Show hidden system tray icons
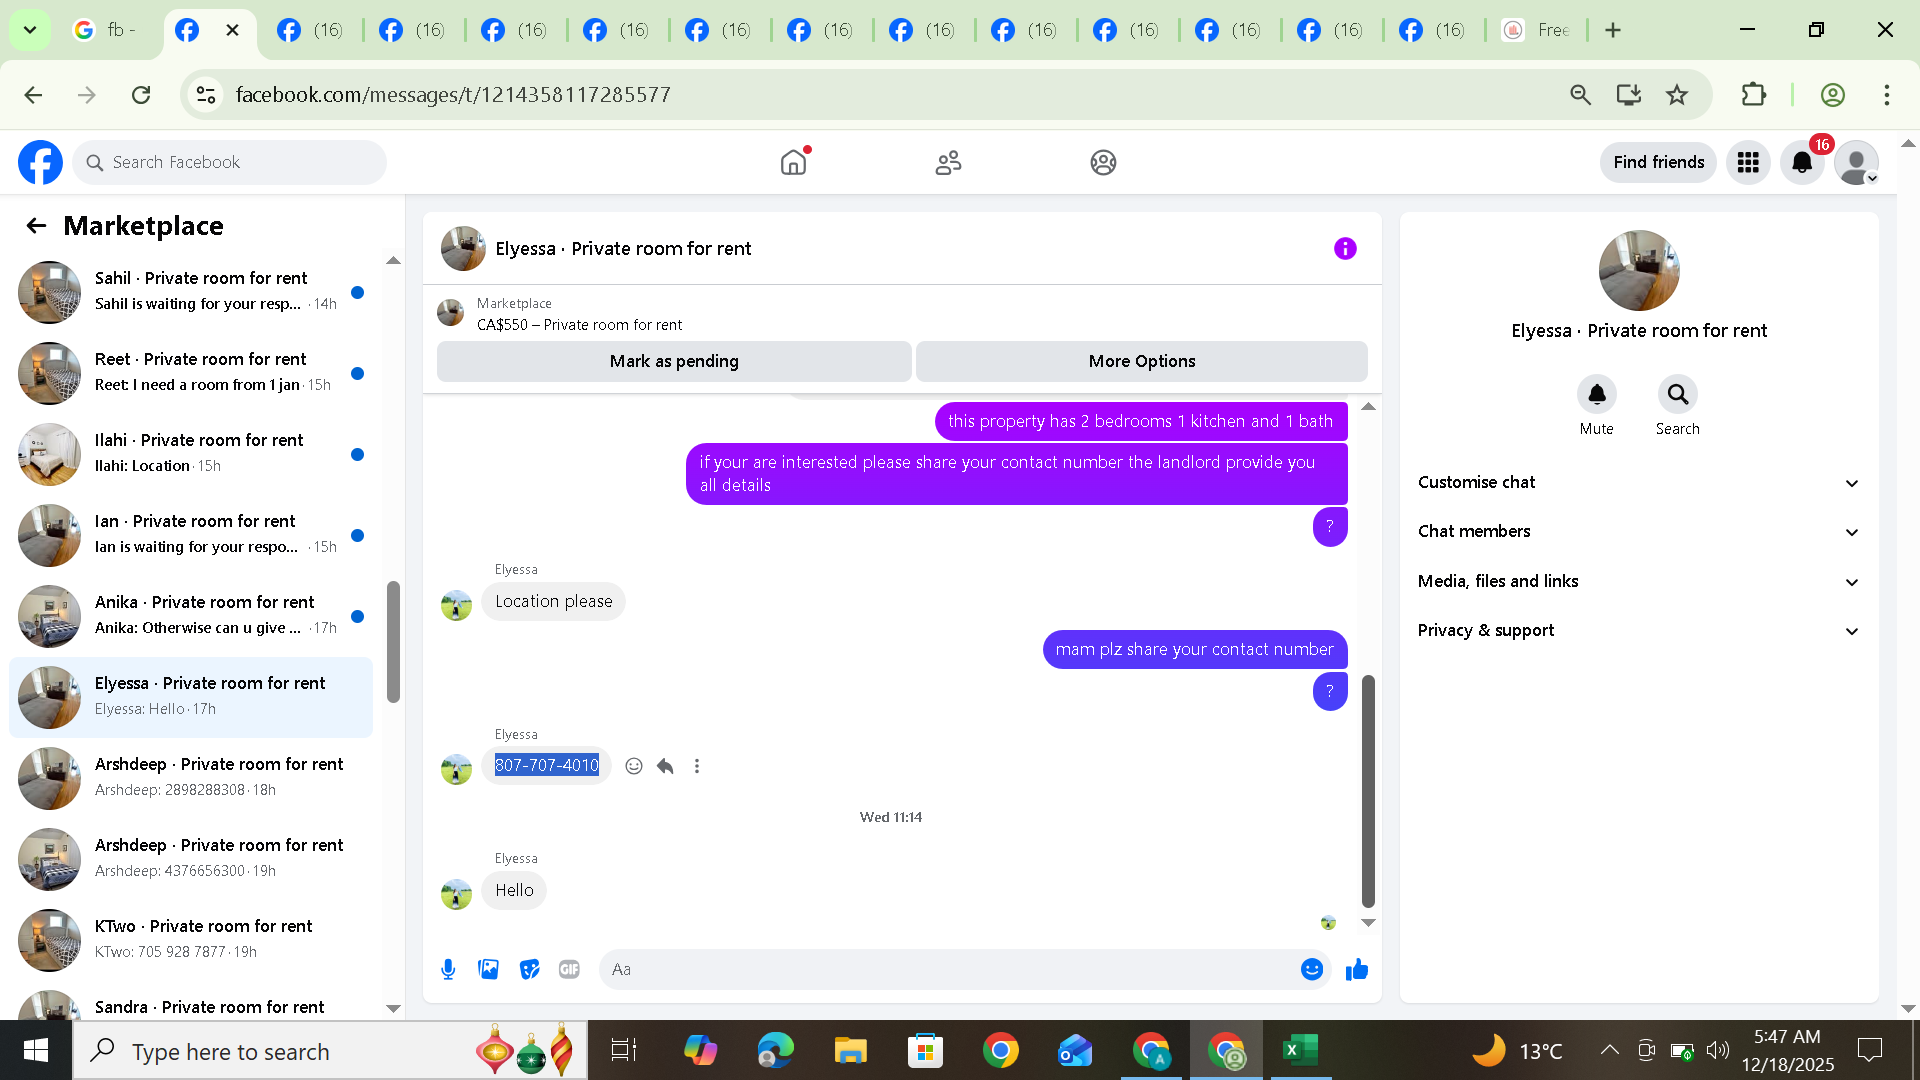The height and width of the screenshot is (1080, 1920). pyautogui.click(x=1609, y=1050)
